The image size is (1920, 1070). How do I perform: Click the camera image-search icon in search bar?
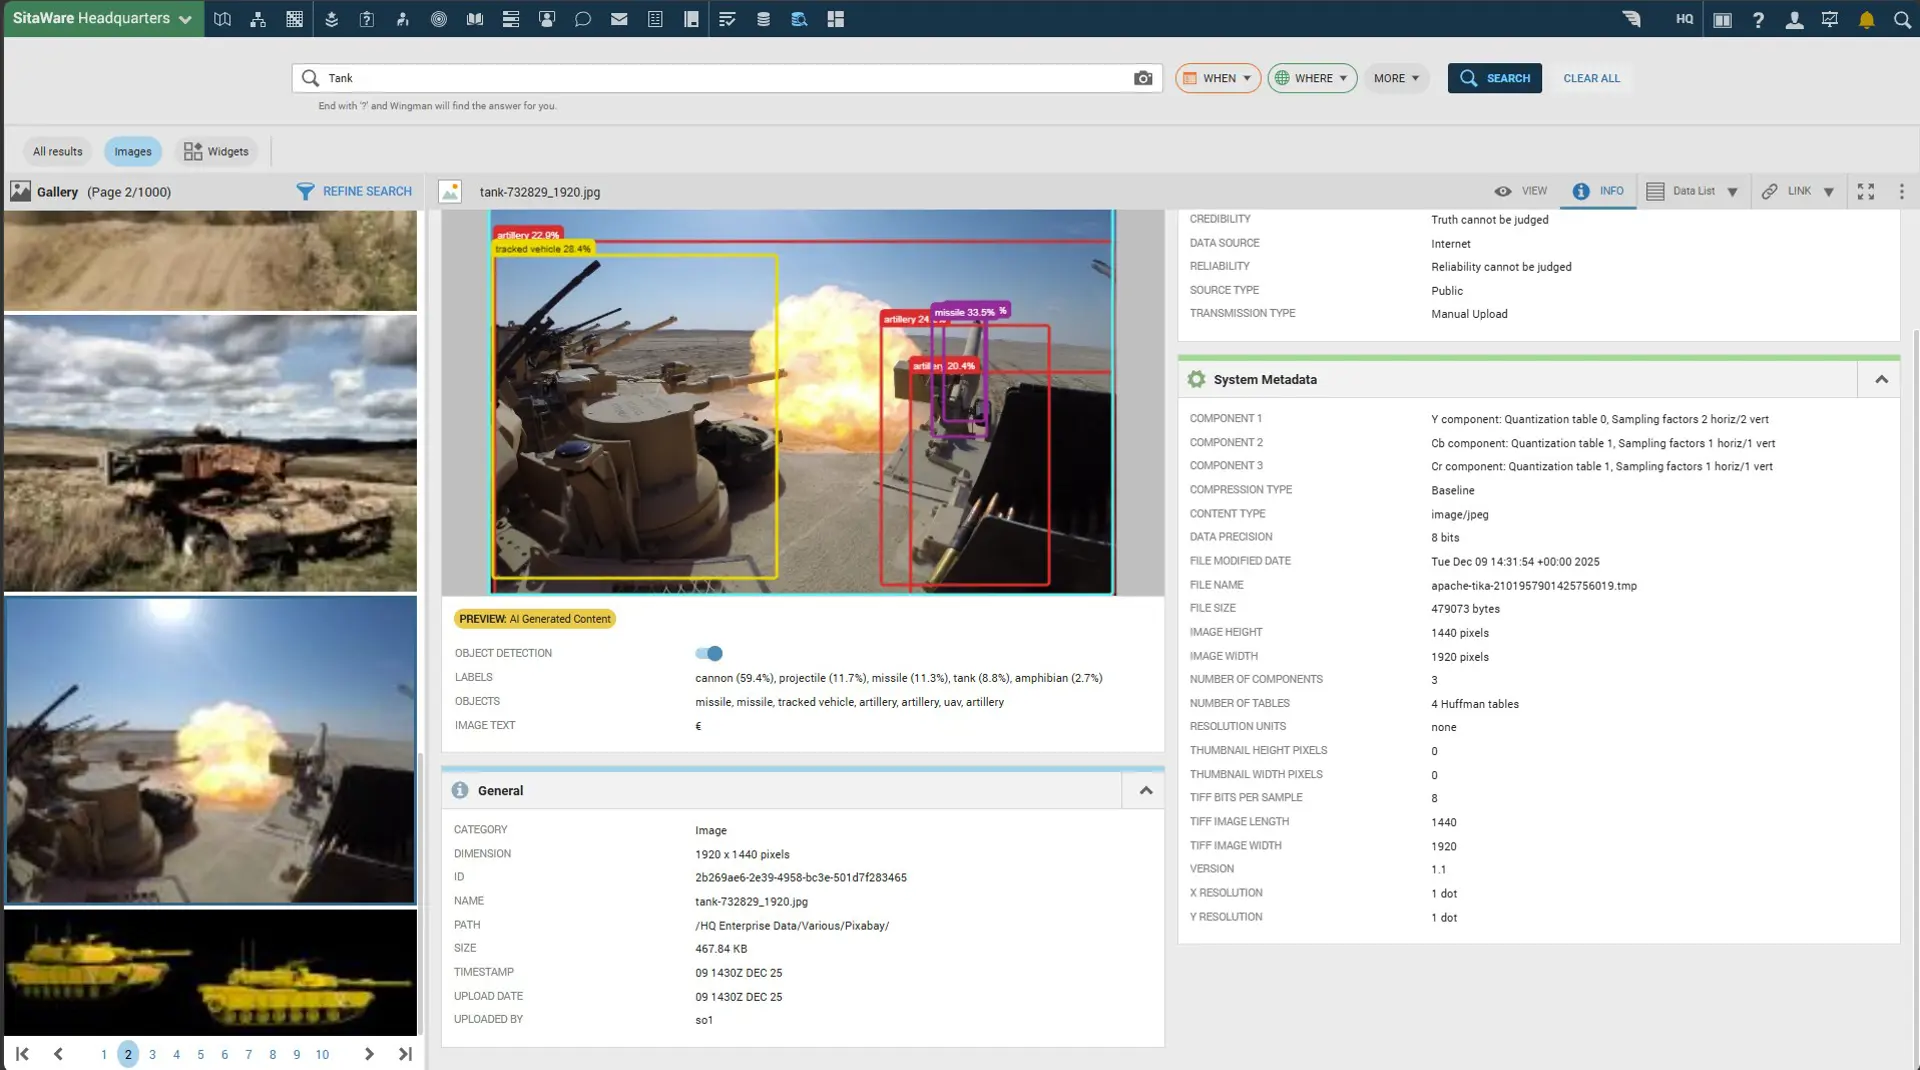pos(1143,78)
